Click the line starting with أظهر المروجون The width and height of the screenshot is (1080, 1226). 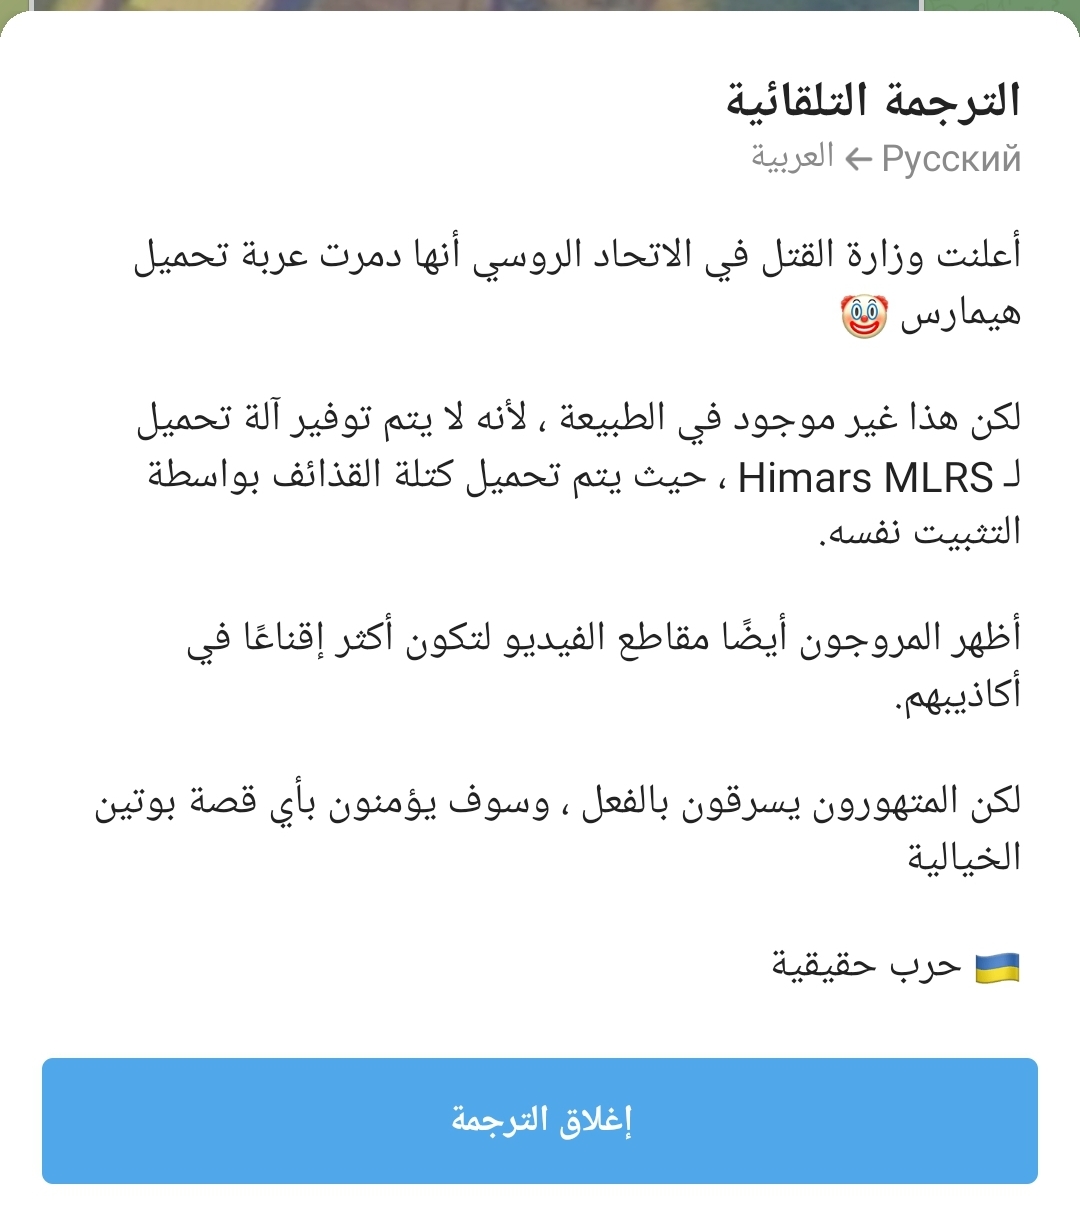pos(604,637)
